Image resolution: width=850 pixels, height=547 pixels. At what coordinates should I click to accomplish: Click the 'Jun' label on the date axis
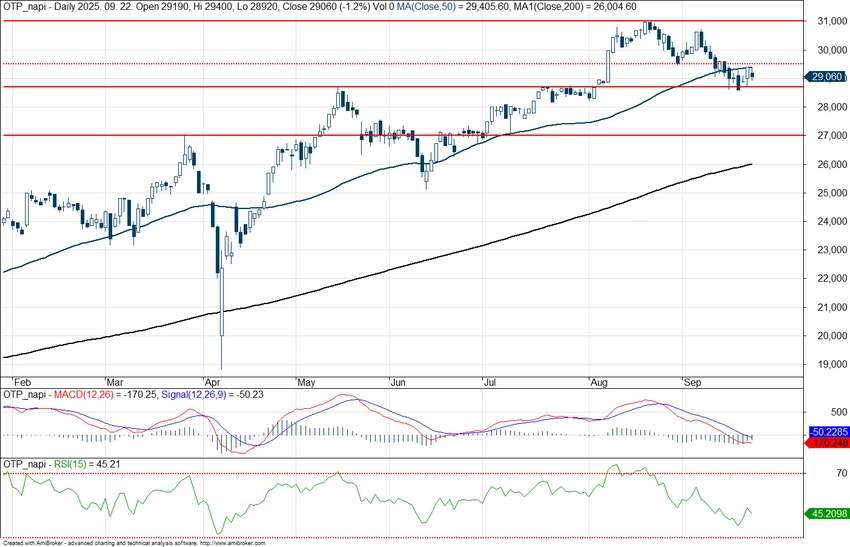(399, 382)
